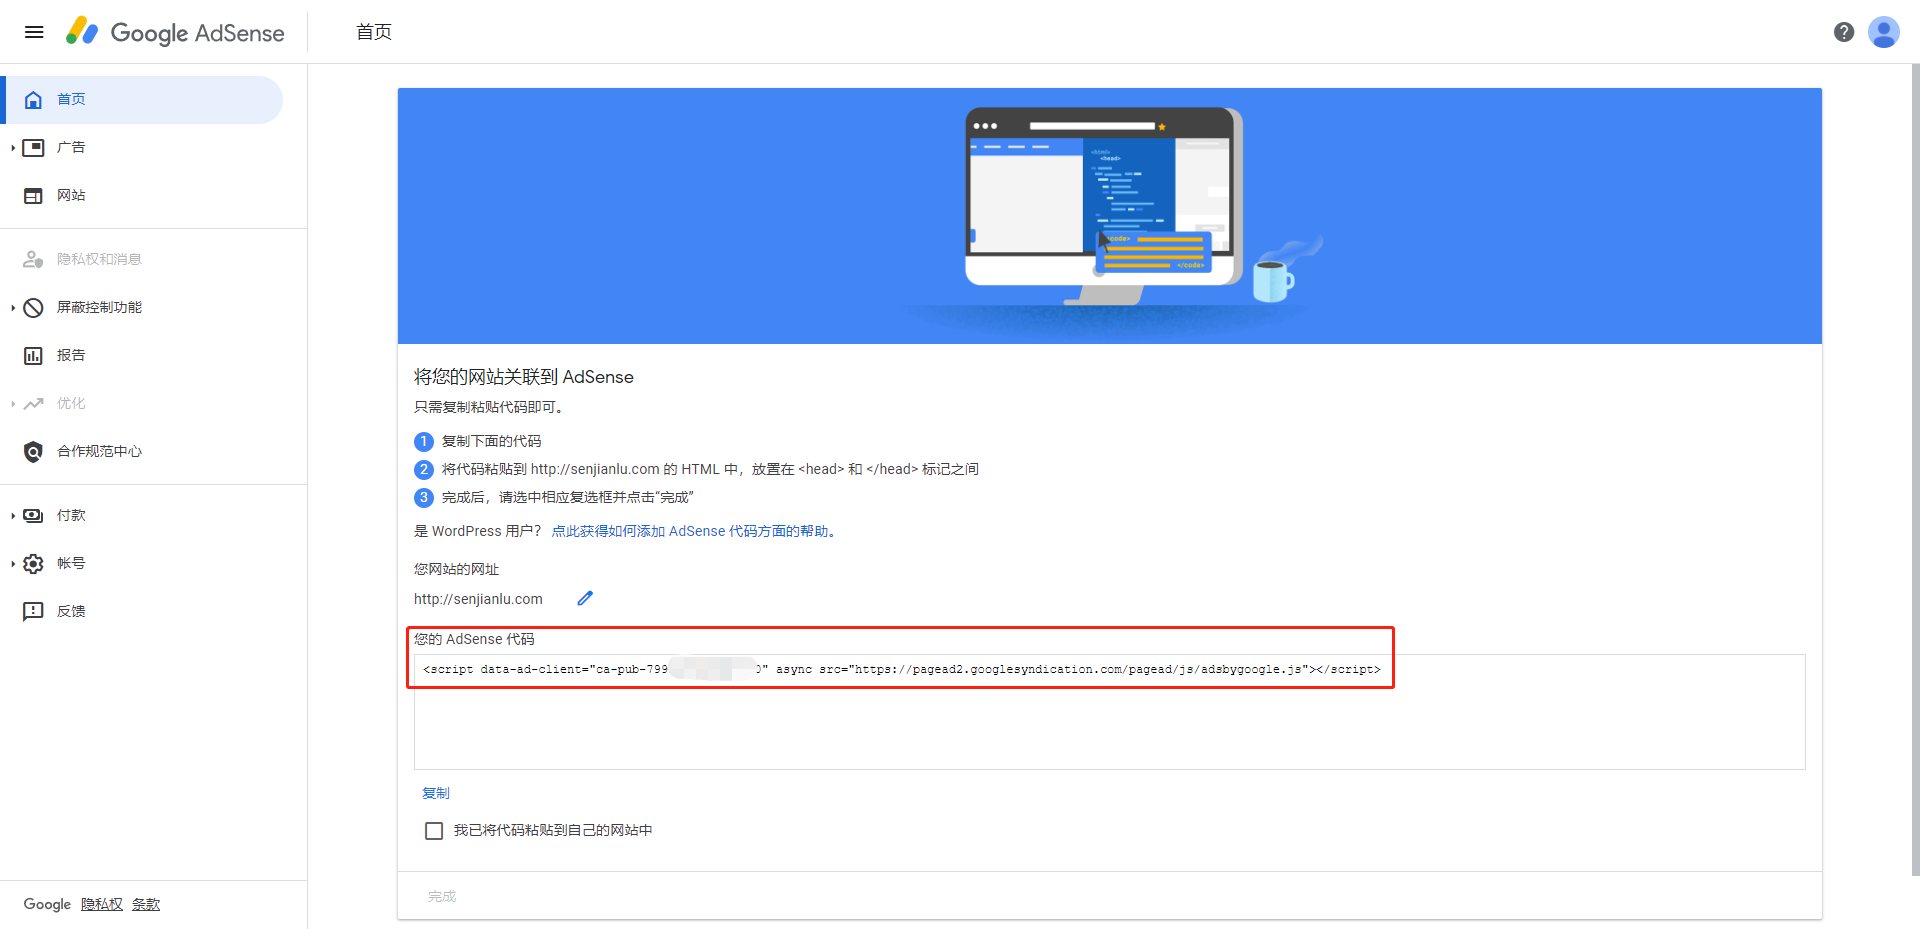Expand the 帐号 menu arrow
This screenshot has width=1920, height=929.
(13, 564)
